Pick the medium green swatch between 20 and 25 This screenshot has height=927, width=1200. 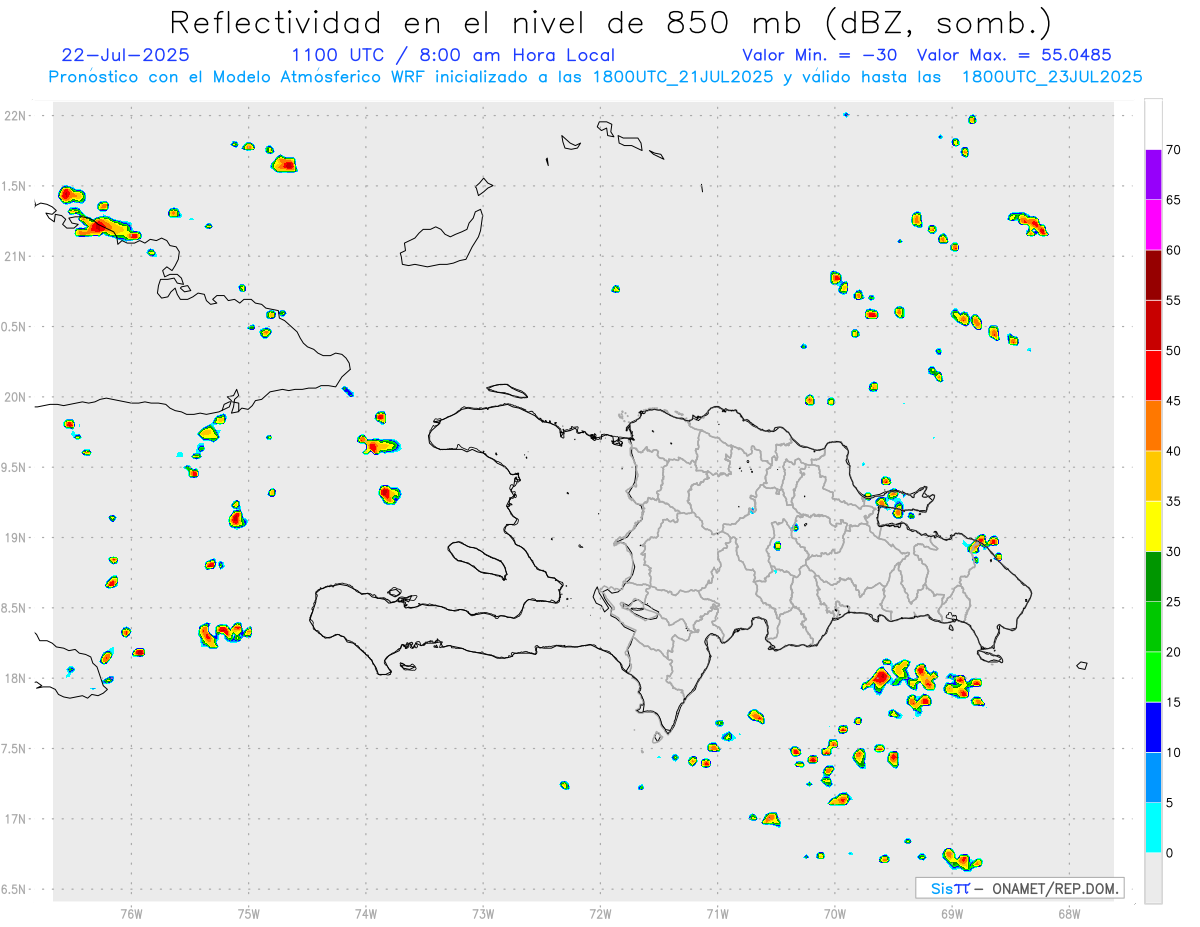(1153, 627)
